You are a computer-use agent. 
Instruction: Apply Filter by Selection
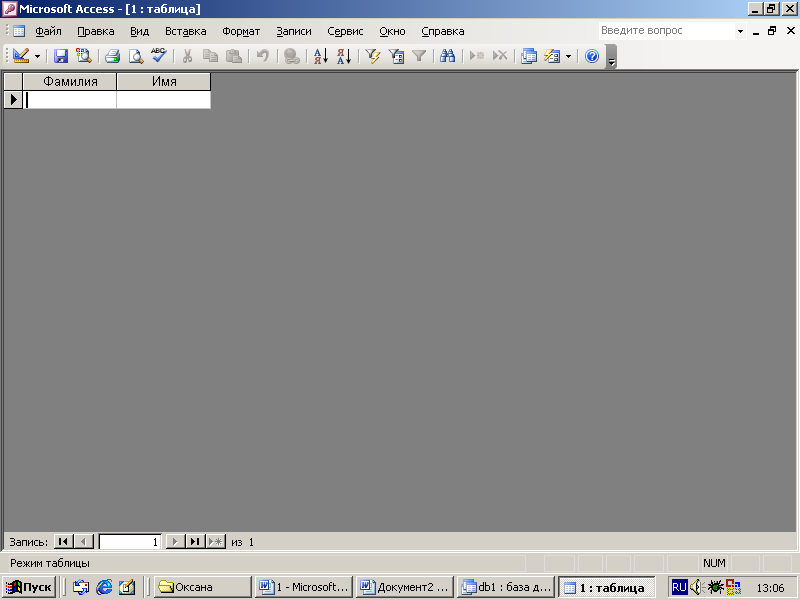tap(373, 56)
